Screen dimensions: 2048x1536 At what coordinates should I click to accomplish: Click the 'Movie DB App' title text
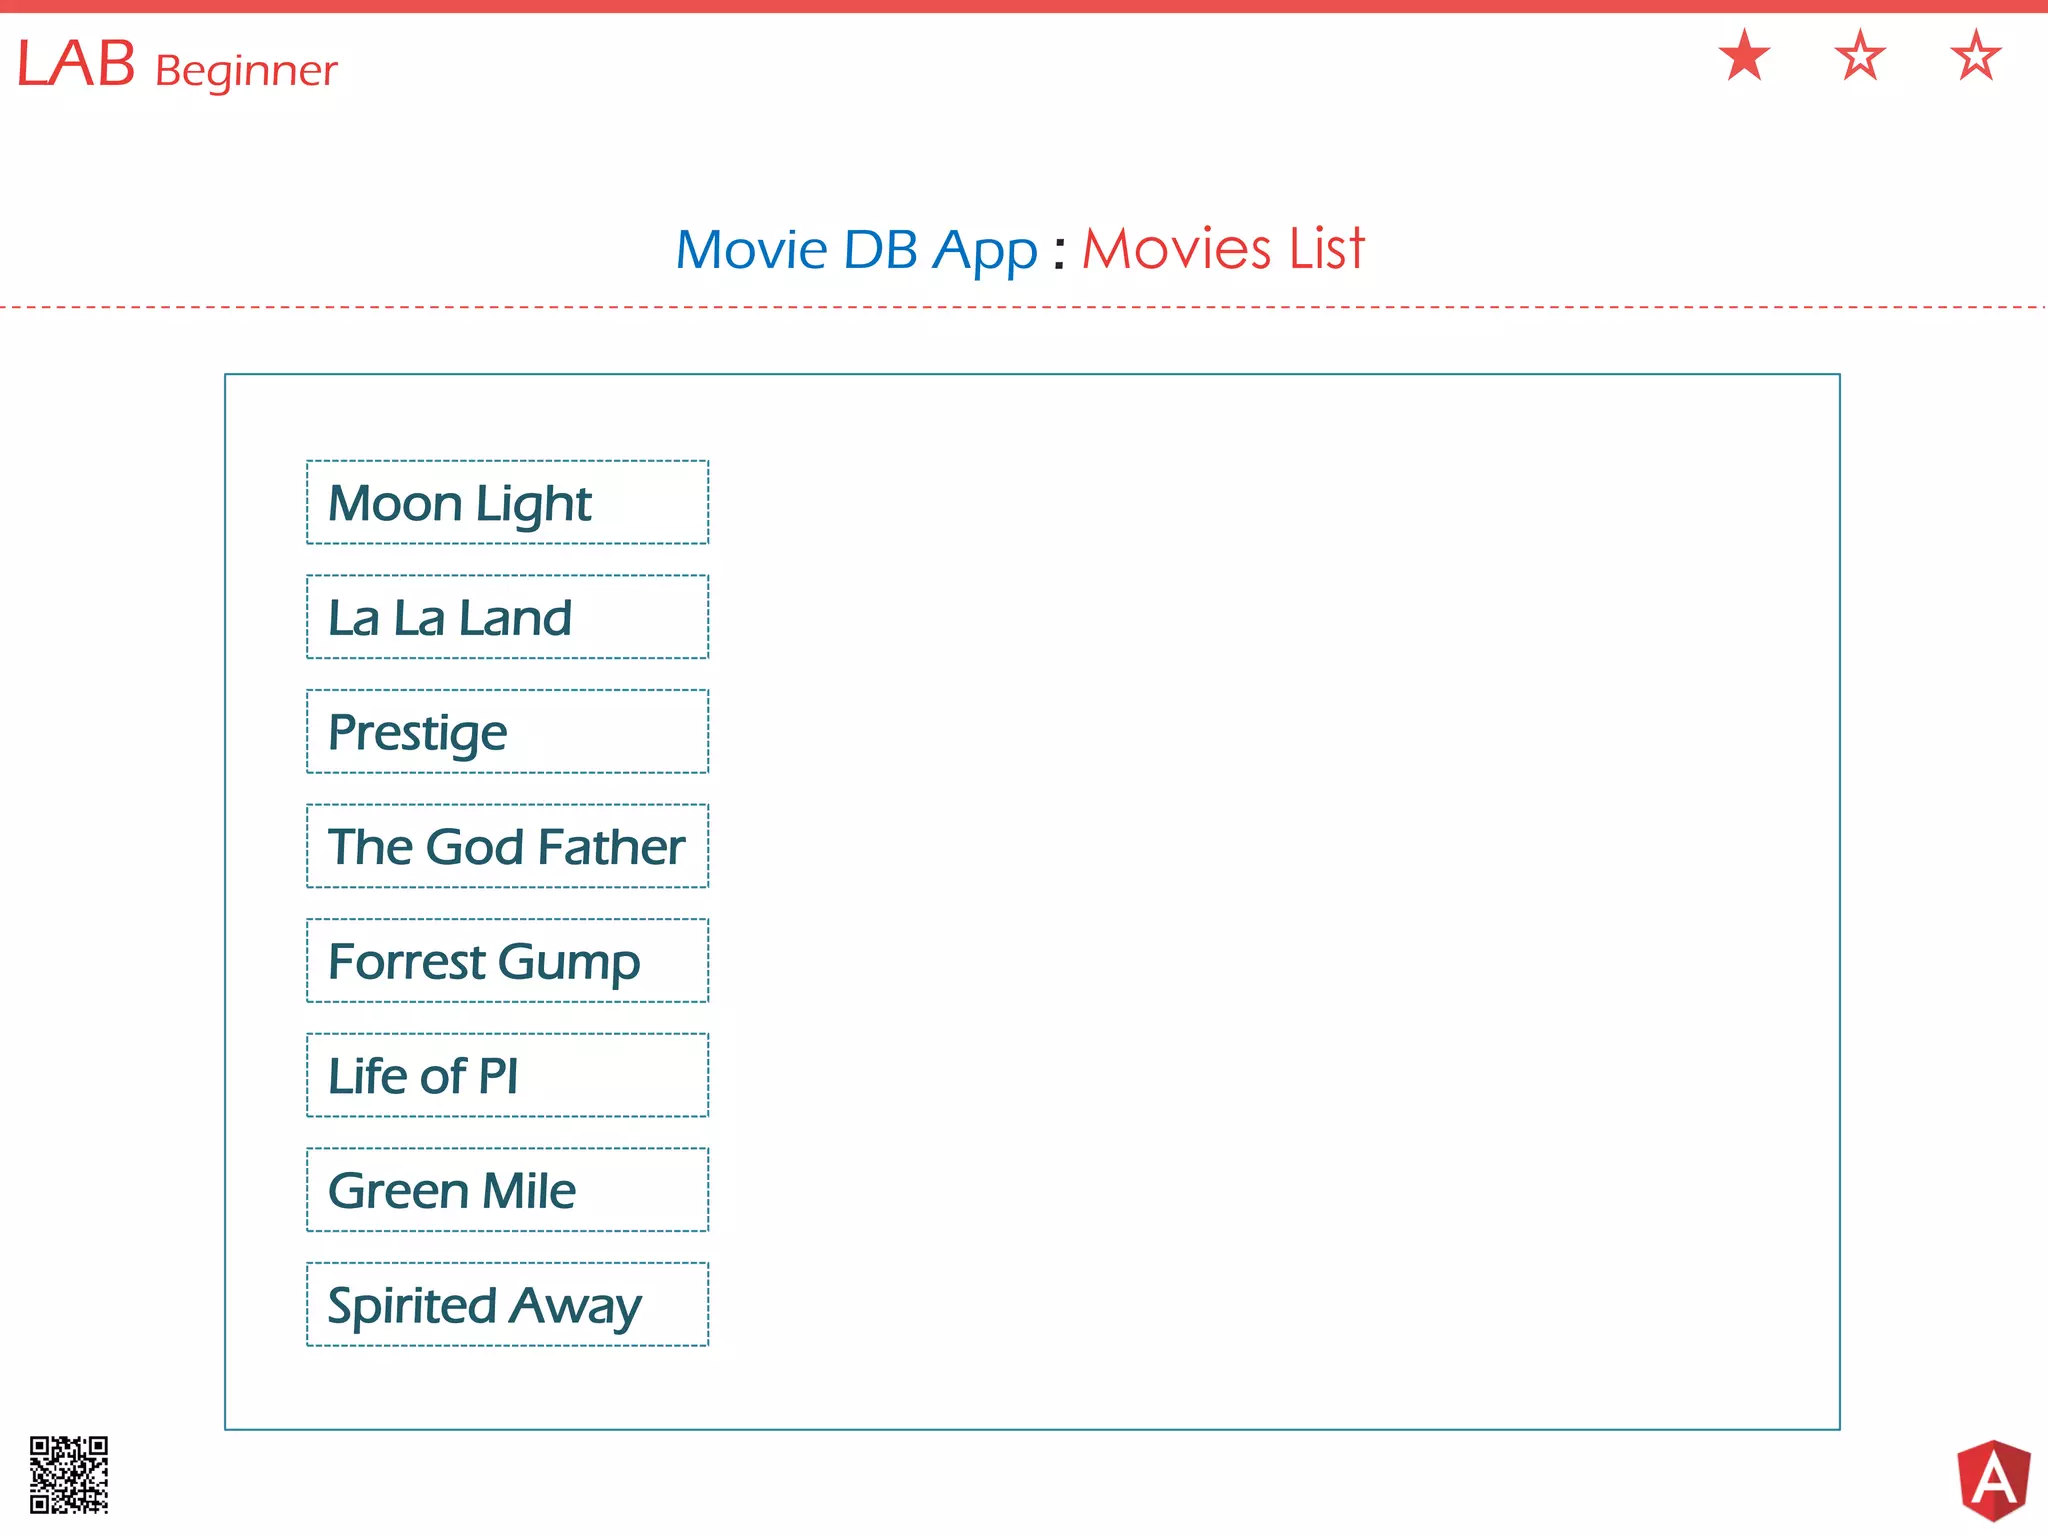[x=857, y=250]
